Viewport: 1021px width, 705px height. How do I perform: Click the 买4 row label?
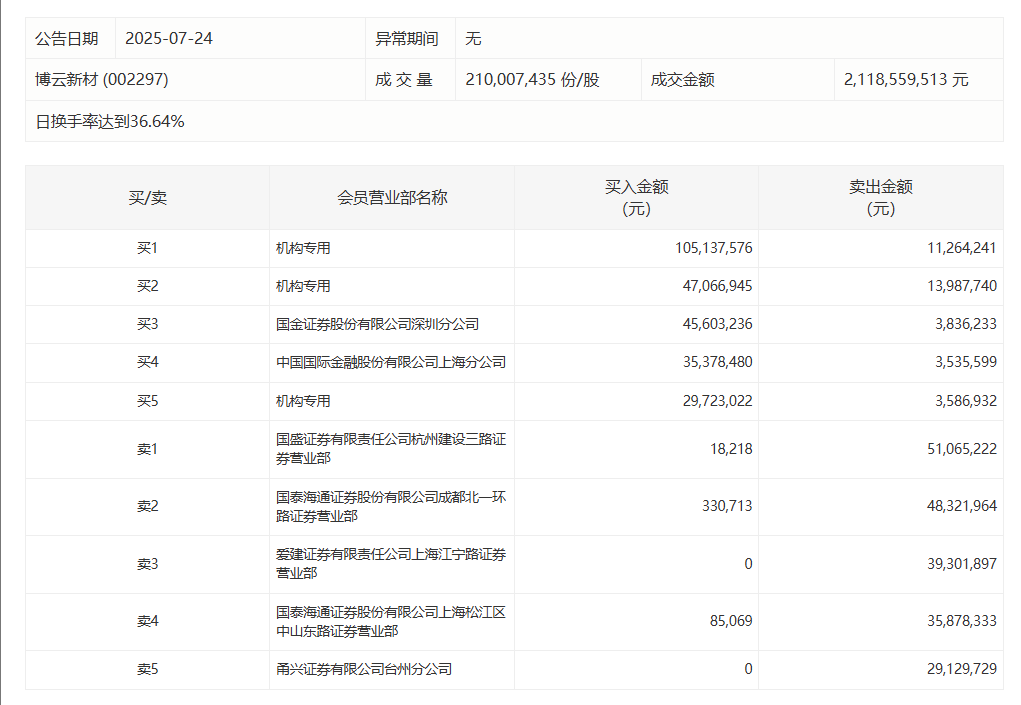click(x=147, y=362)
